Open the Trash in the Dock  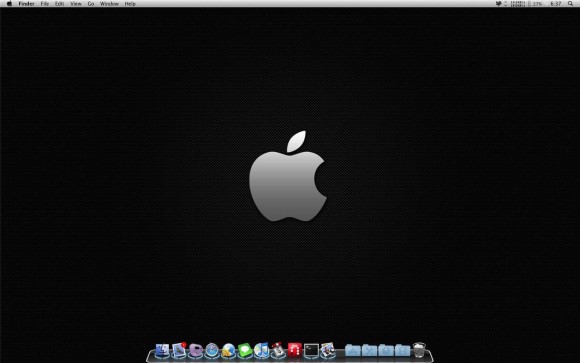point(419,350)
